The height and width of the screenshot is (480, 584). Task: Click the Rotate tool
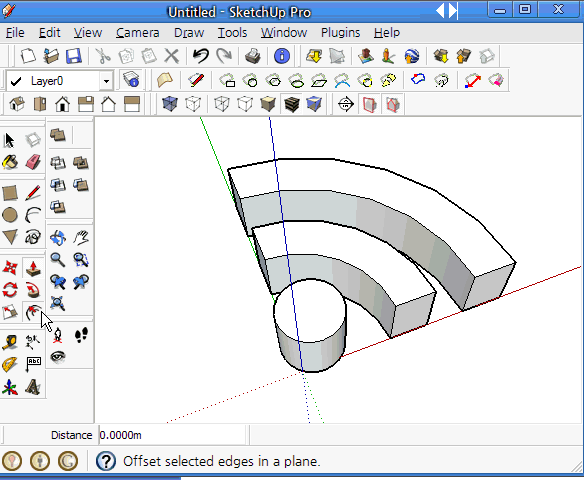point(10,290)
